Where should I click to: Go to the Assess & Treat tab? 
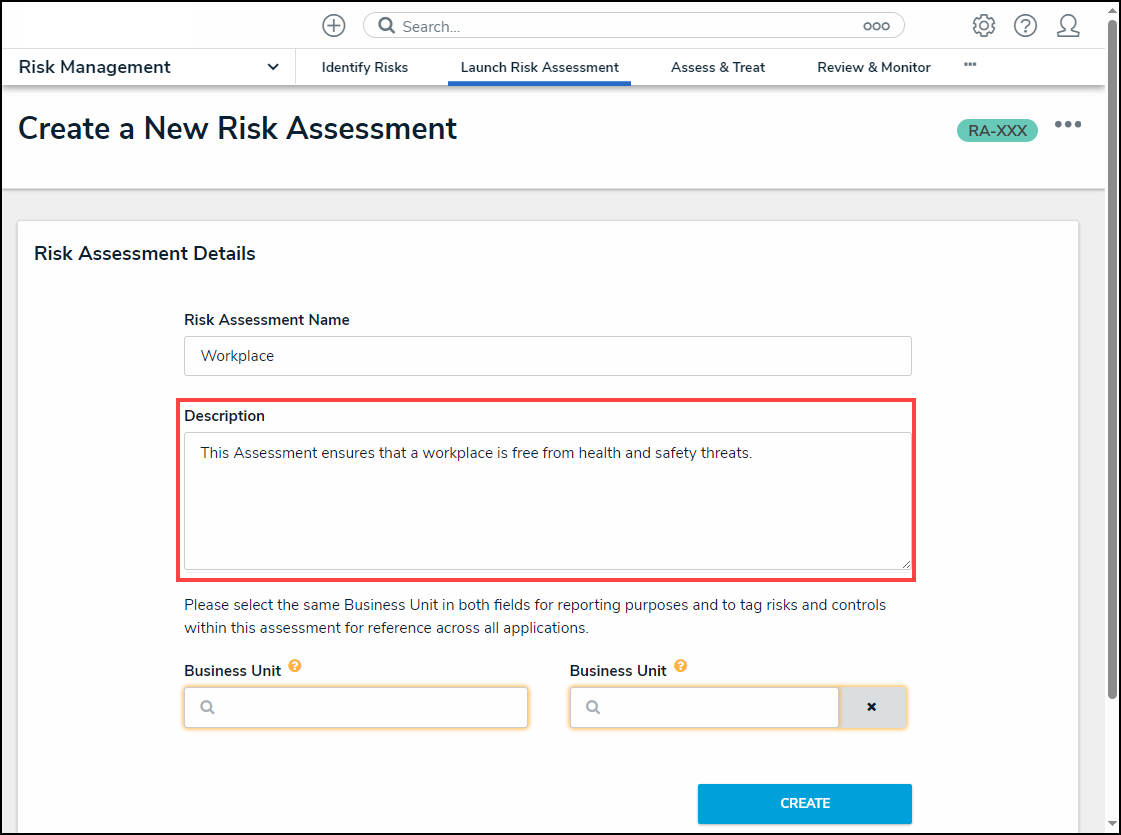click(x=718, y=67)
